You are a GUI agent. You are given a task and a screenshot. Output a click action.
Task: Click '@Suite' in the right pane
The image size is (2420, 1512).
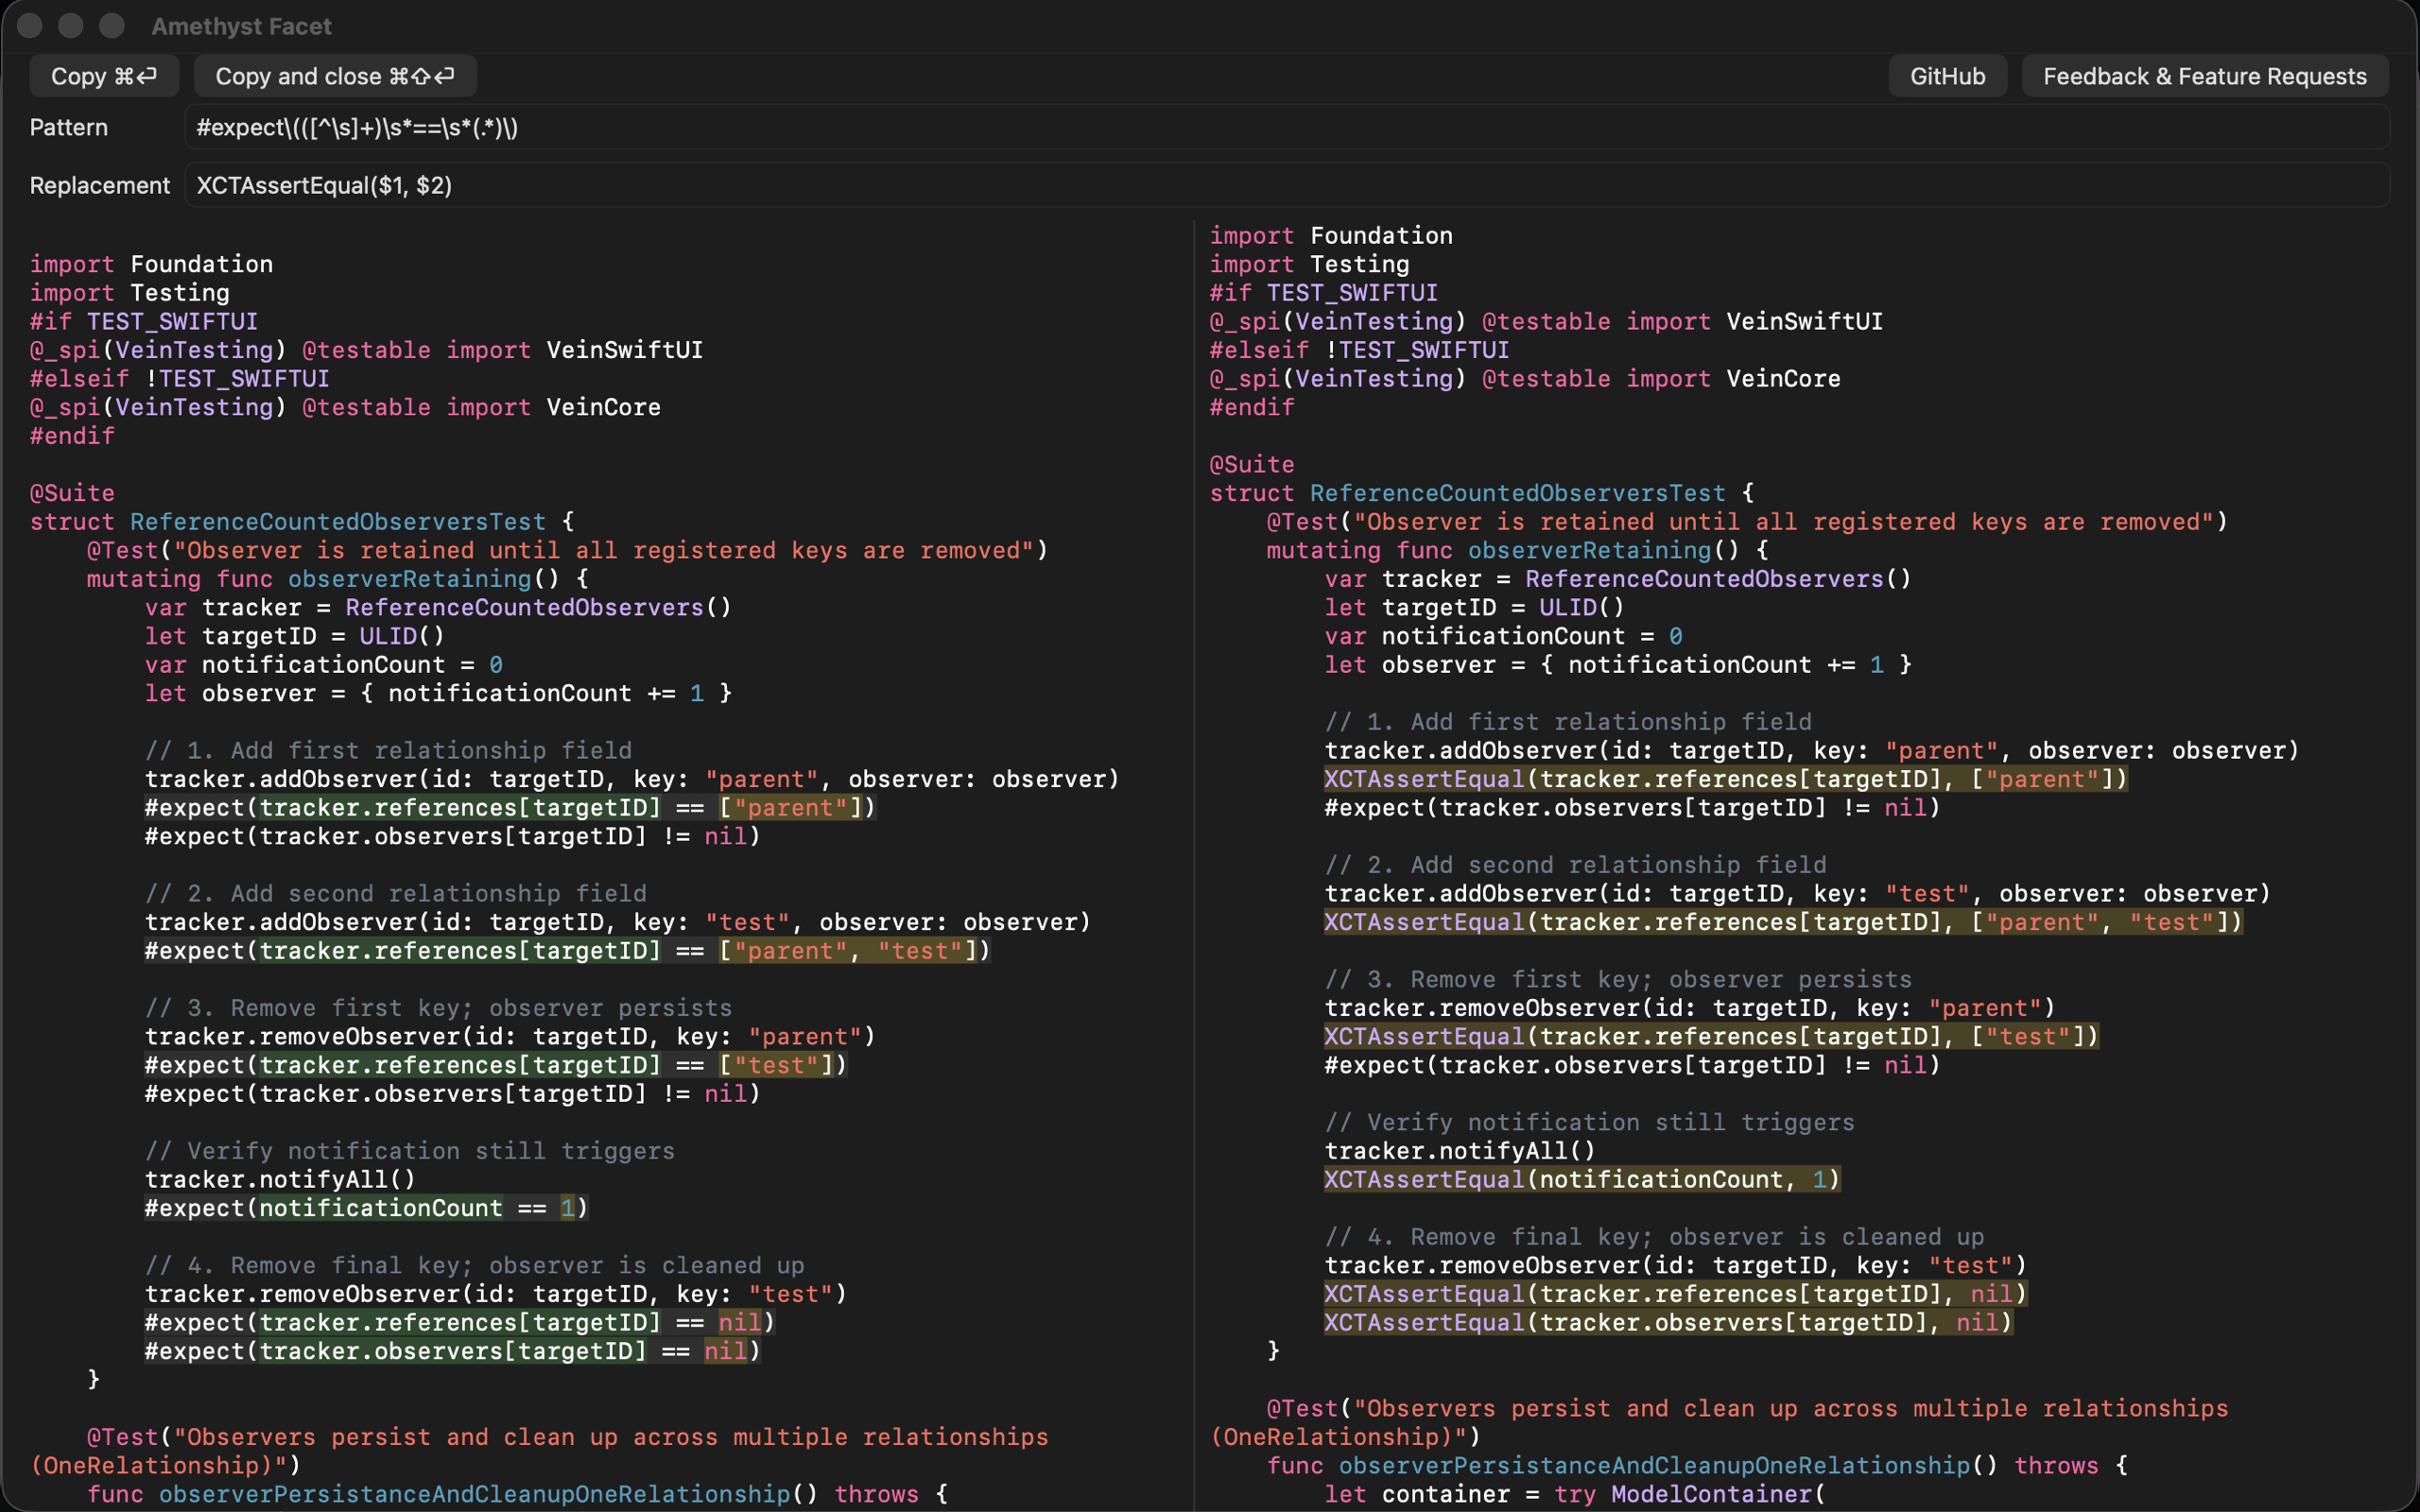pos(1252,464)
